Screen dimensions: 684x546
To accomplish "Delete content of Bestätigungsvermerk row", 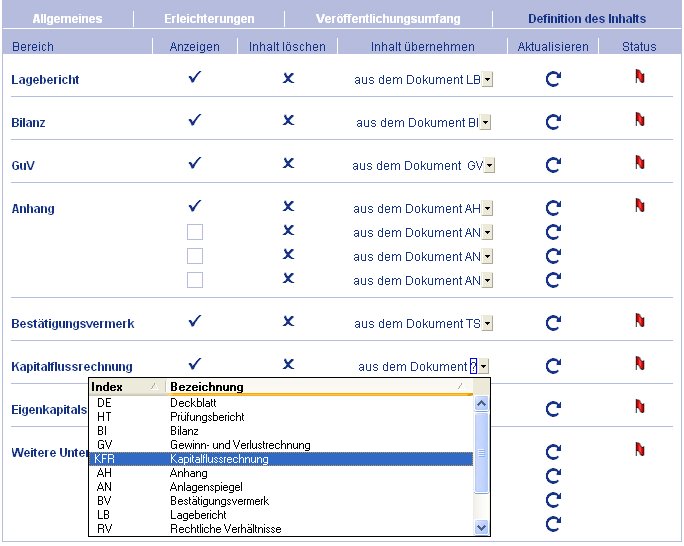I will tap(288, 321).
